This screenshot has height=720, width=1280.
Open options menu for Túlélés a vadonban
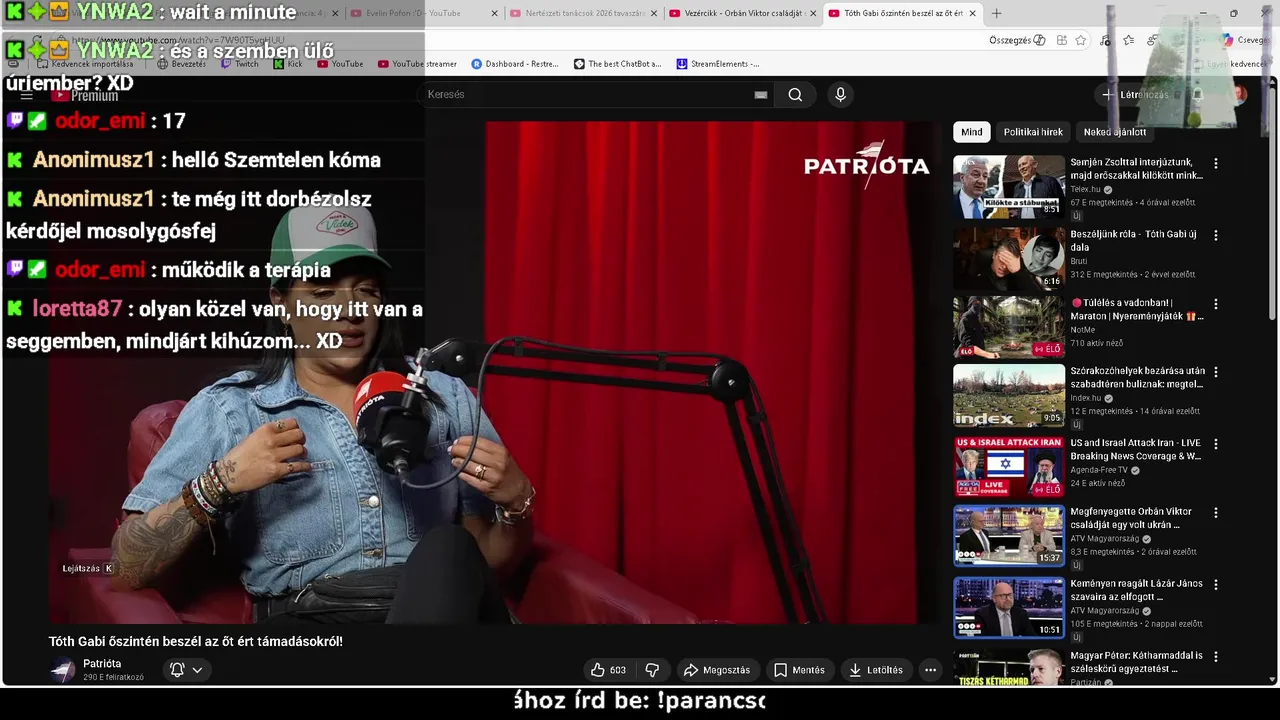point(1216,304)
